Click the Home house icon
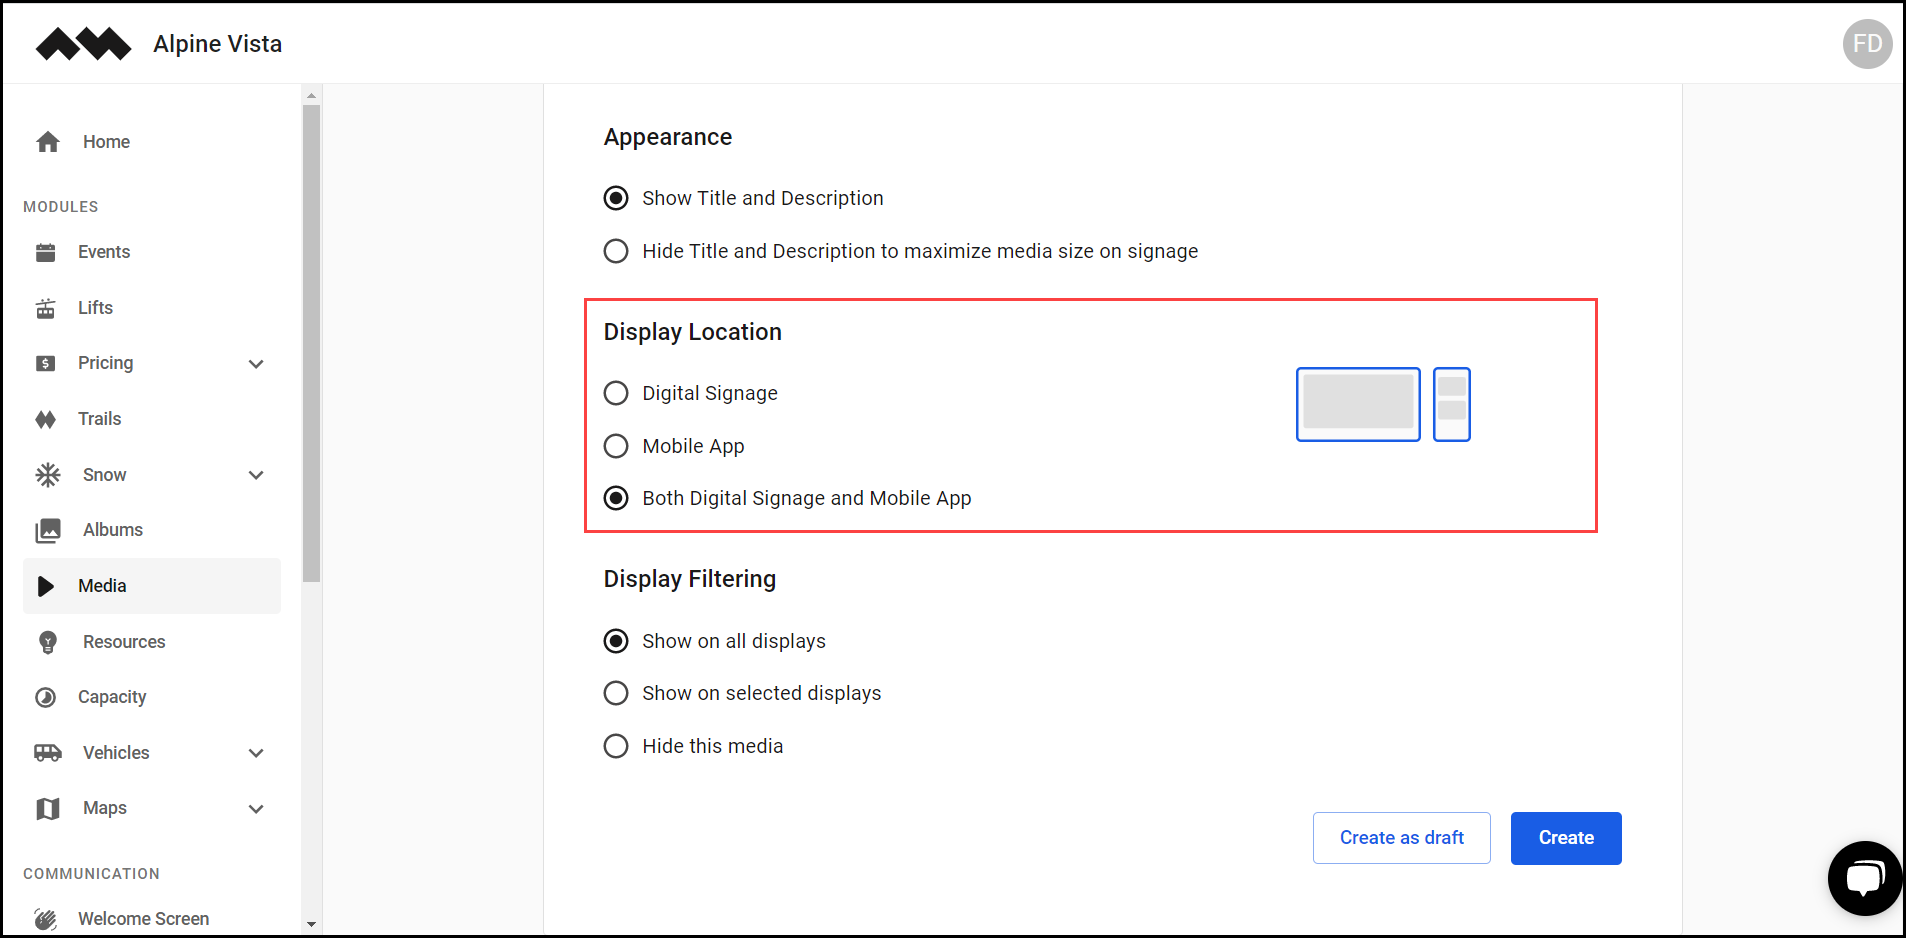The image size is (1906, 938). (48, 142)
